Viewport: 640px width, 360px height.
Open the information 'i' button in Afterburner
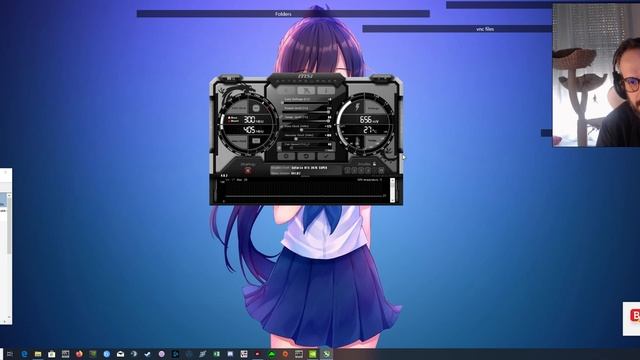pos(326,91)
